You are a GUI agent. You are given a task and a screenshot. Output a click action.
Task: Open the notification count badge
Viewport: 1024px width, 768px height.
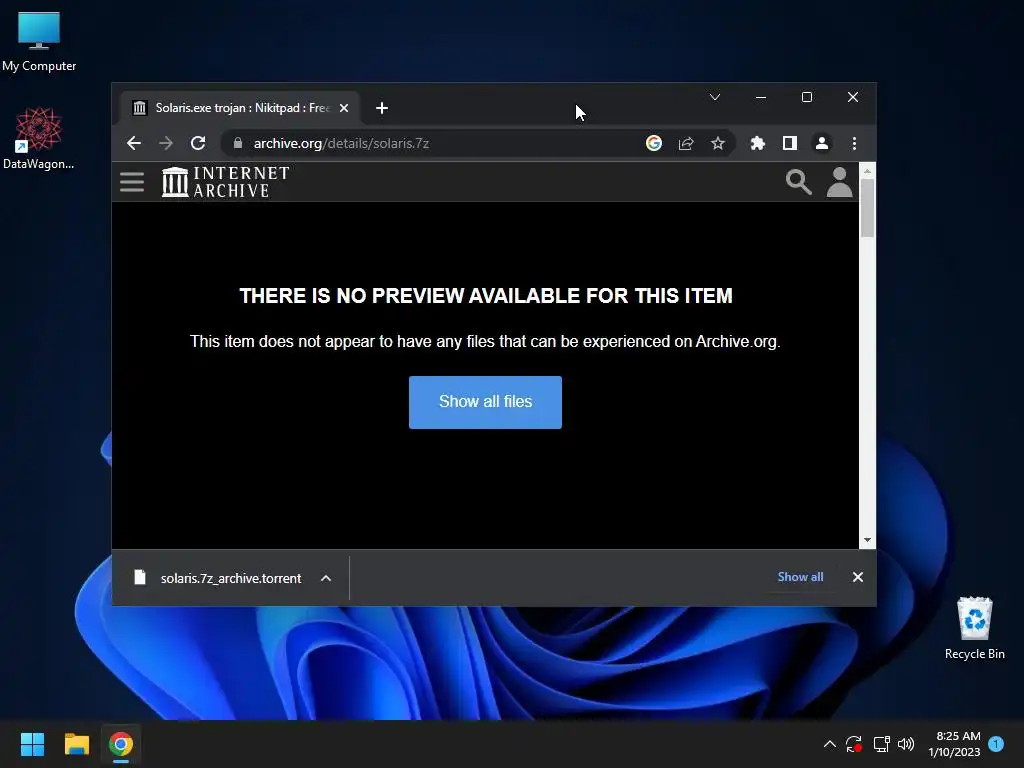click(996, 744)
